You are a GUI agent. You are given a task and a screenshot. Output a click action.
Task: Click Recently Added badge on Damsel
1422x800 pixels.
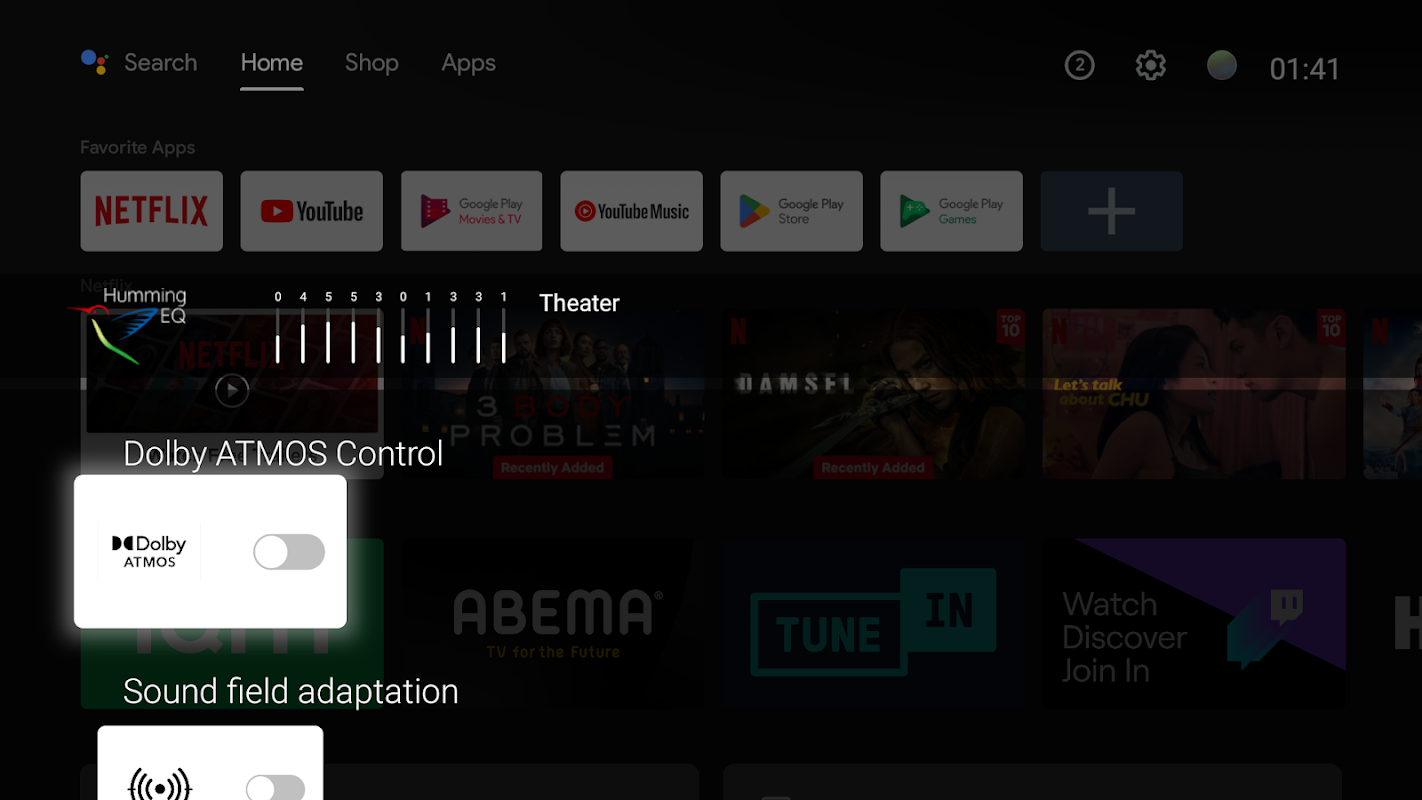[x=873, y=468]
